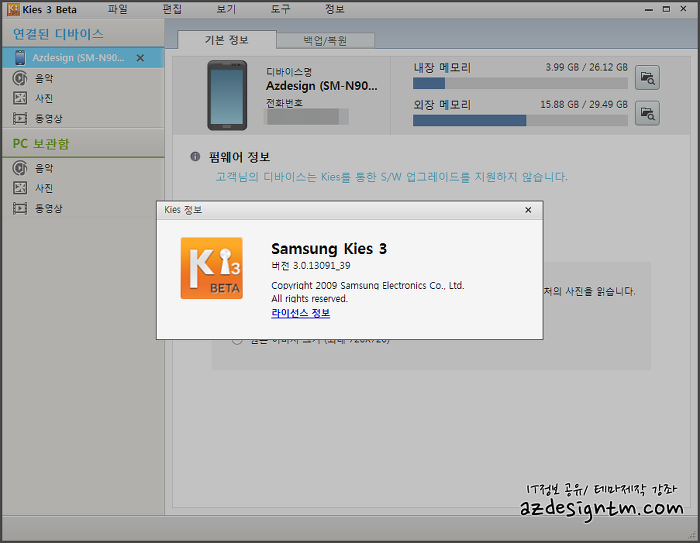Screen dimensions: 700x543
Task: Select the partially hidden radio button behind dialog
Action: click(237, 341)
